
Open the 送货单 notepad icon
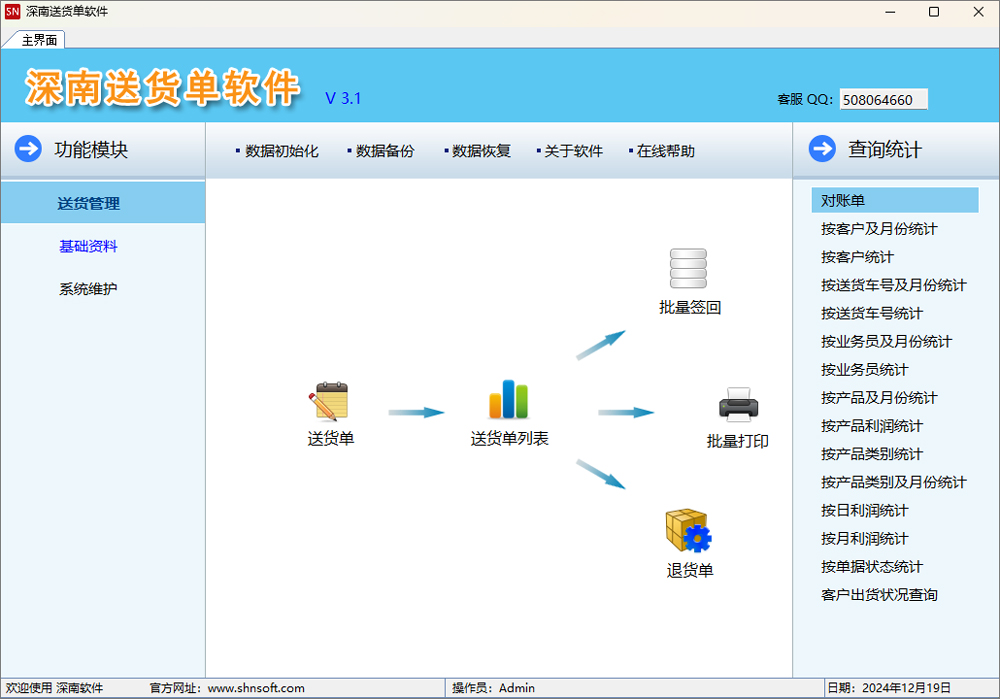pos(328,401)
